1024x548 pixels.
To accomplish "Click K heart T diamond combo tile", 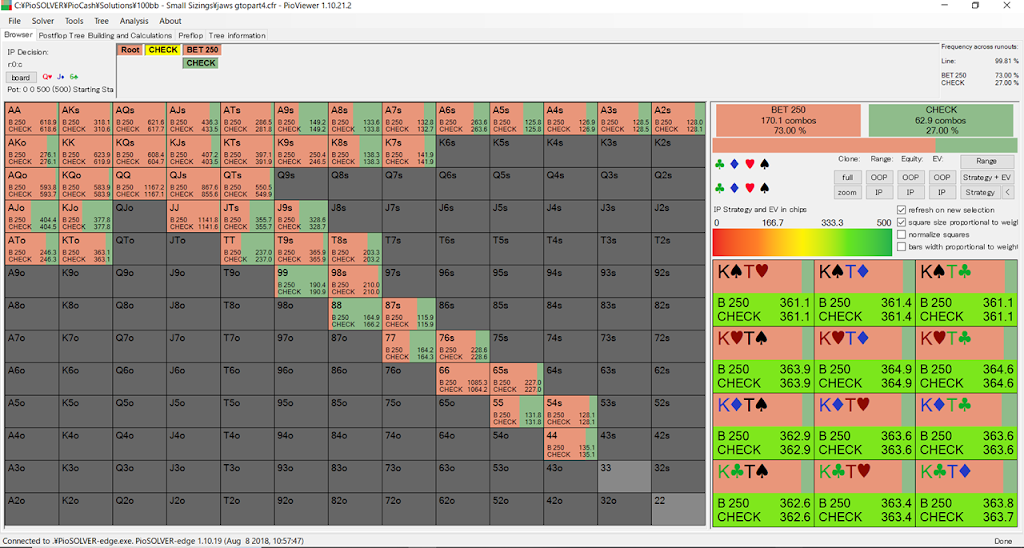I will (865, 359).
